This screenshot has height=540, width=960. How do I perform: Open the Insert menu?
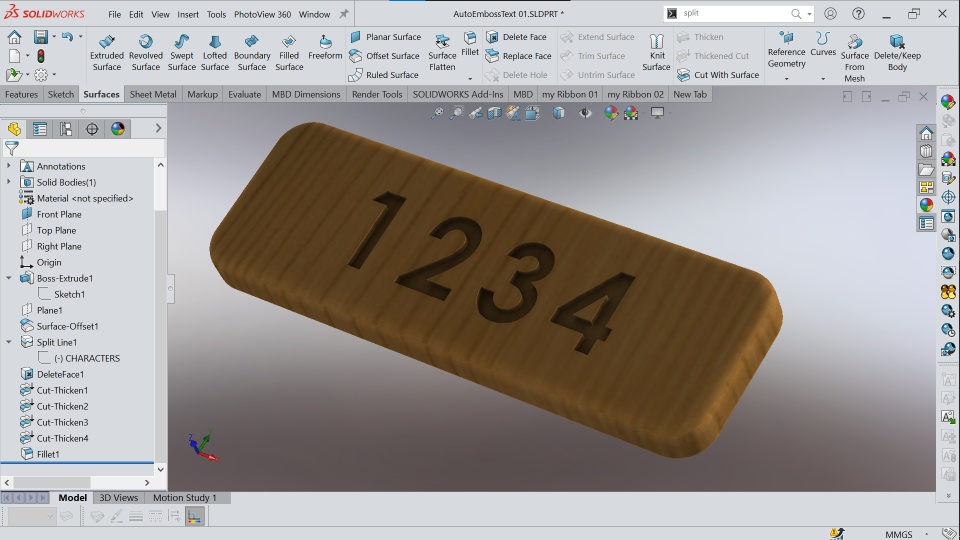tap(188, 14)
